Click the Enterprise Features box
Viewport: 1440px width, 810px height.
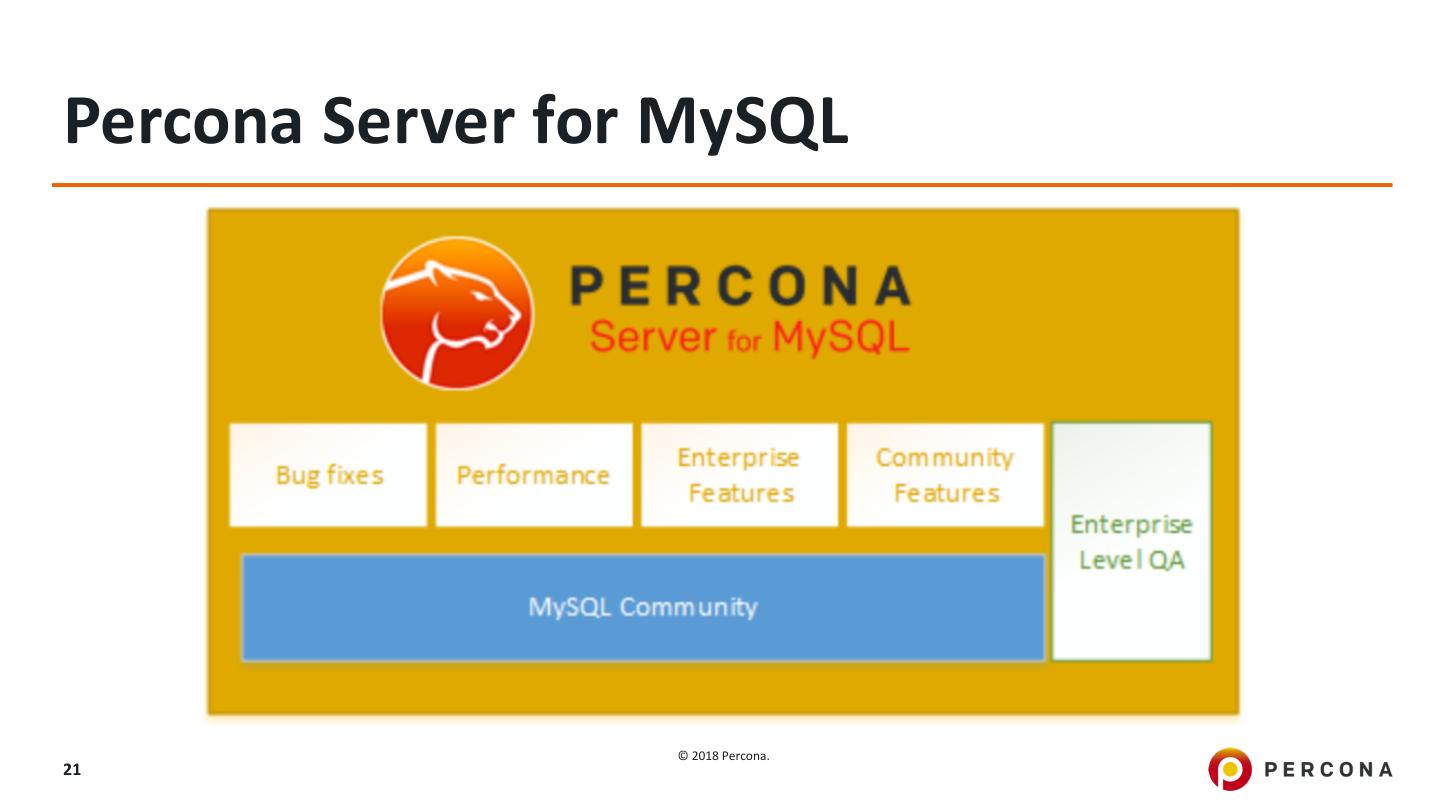pyautogui.click(x=740, y=475)
